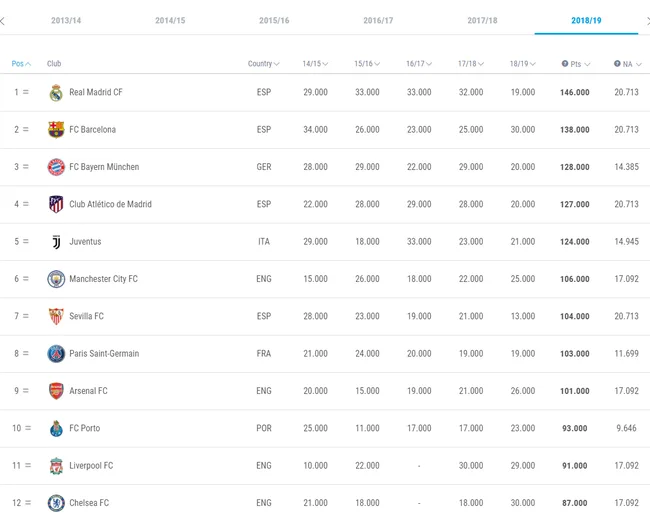
Task: Open FC Porto club link
Action: [85, 428]
